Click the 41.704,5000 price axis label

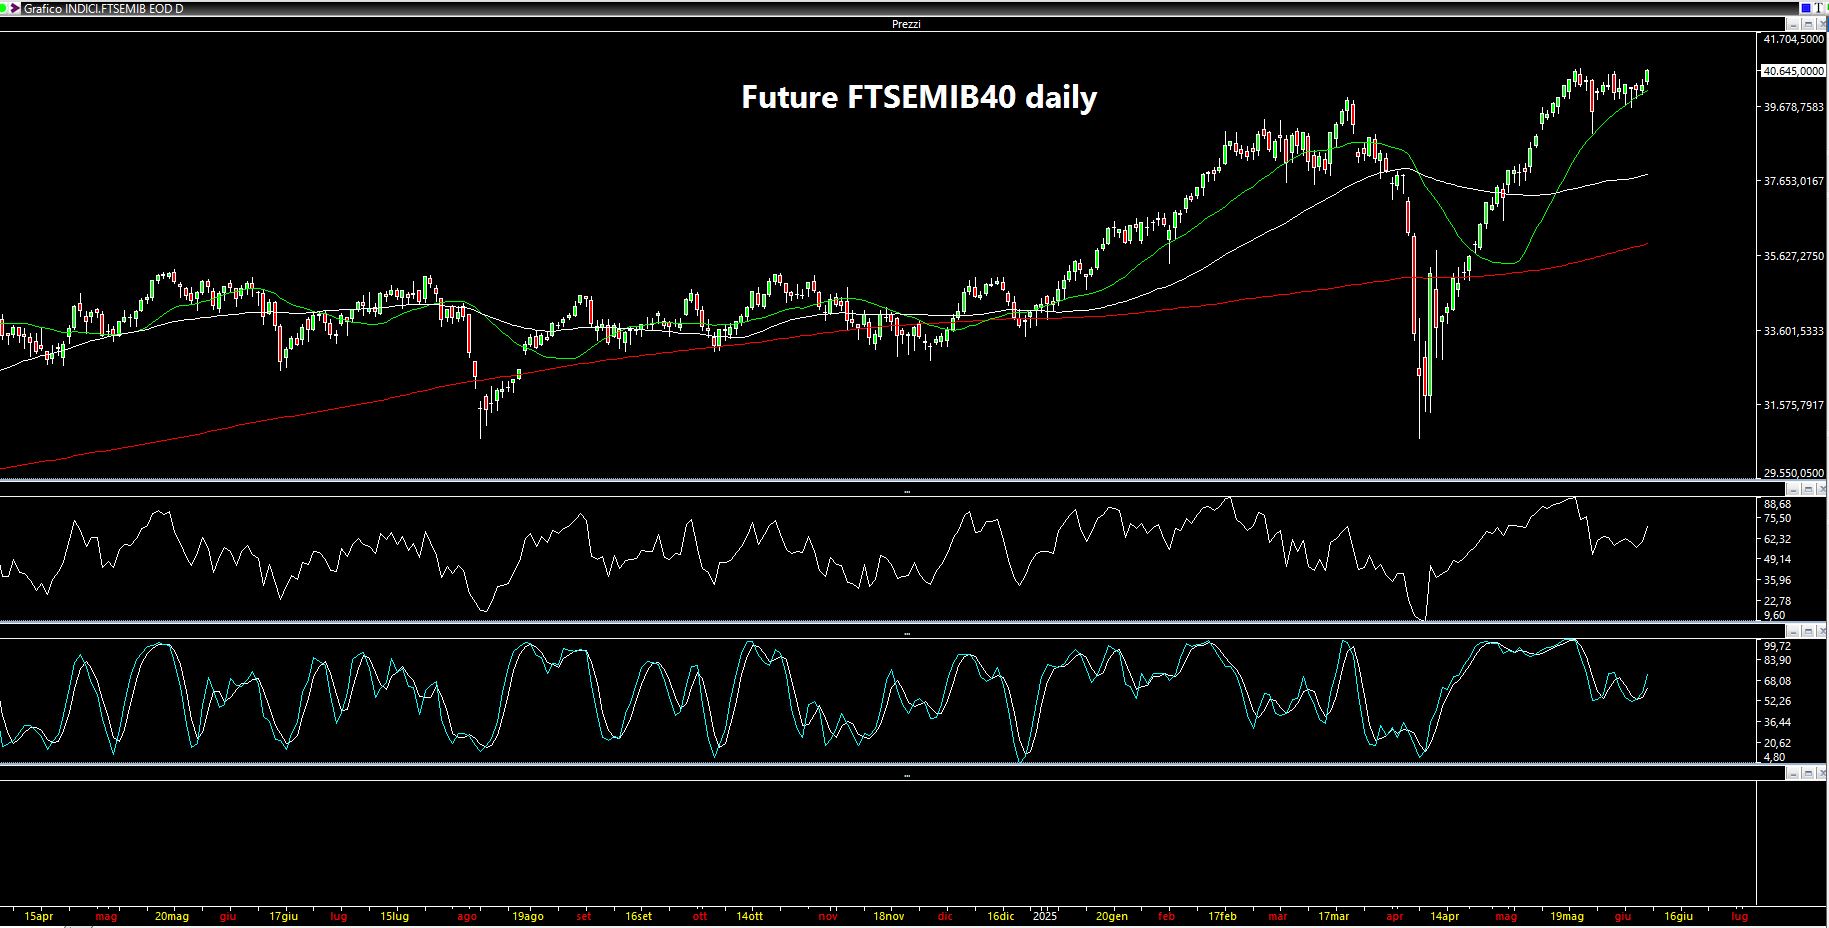(x=1794, y=39)
